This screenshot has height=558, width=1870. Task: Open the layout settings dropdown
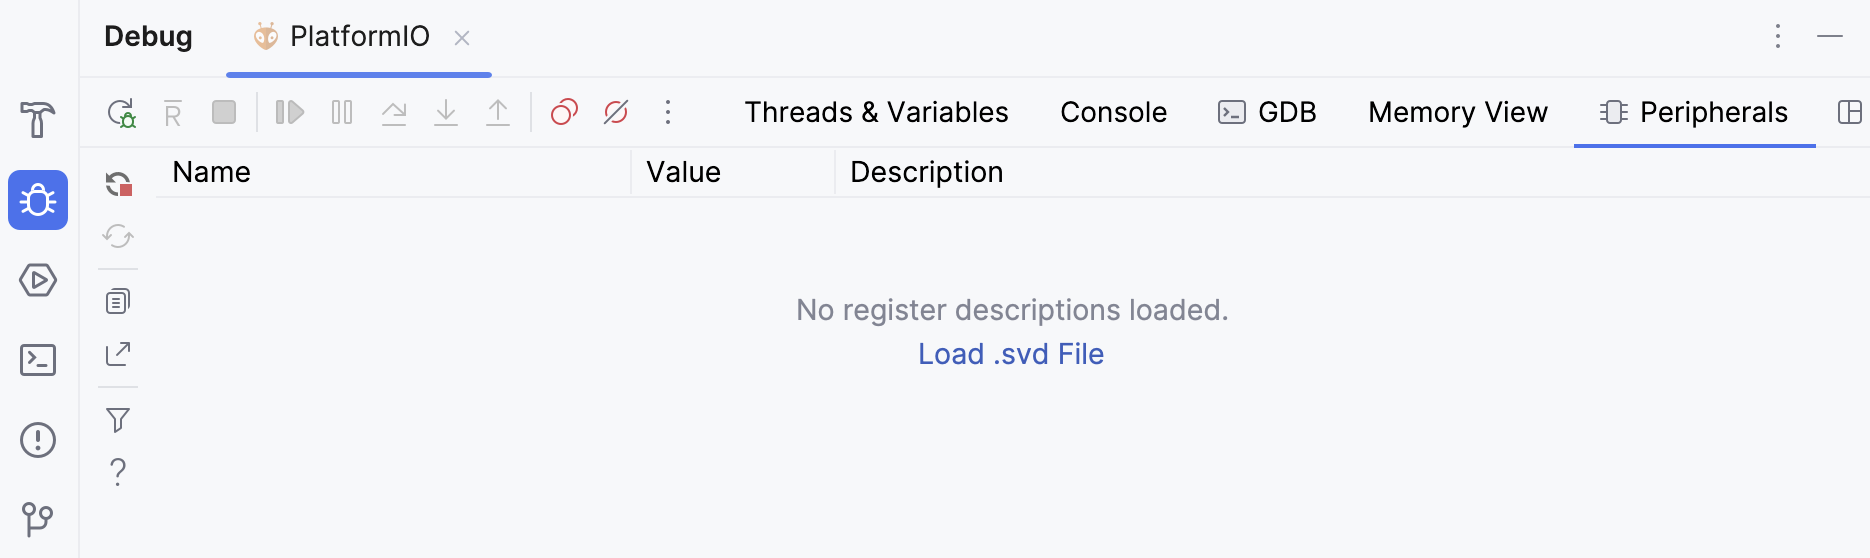[1849, 112]
